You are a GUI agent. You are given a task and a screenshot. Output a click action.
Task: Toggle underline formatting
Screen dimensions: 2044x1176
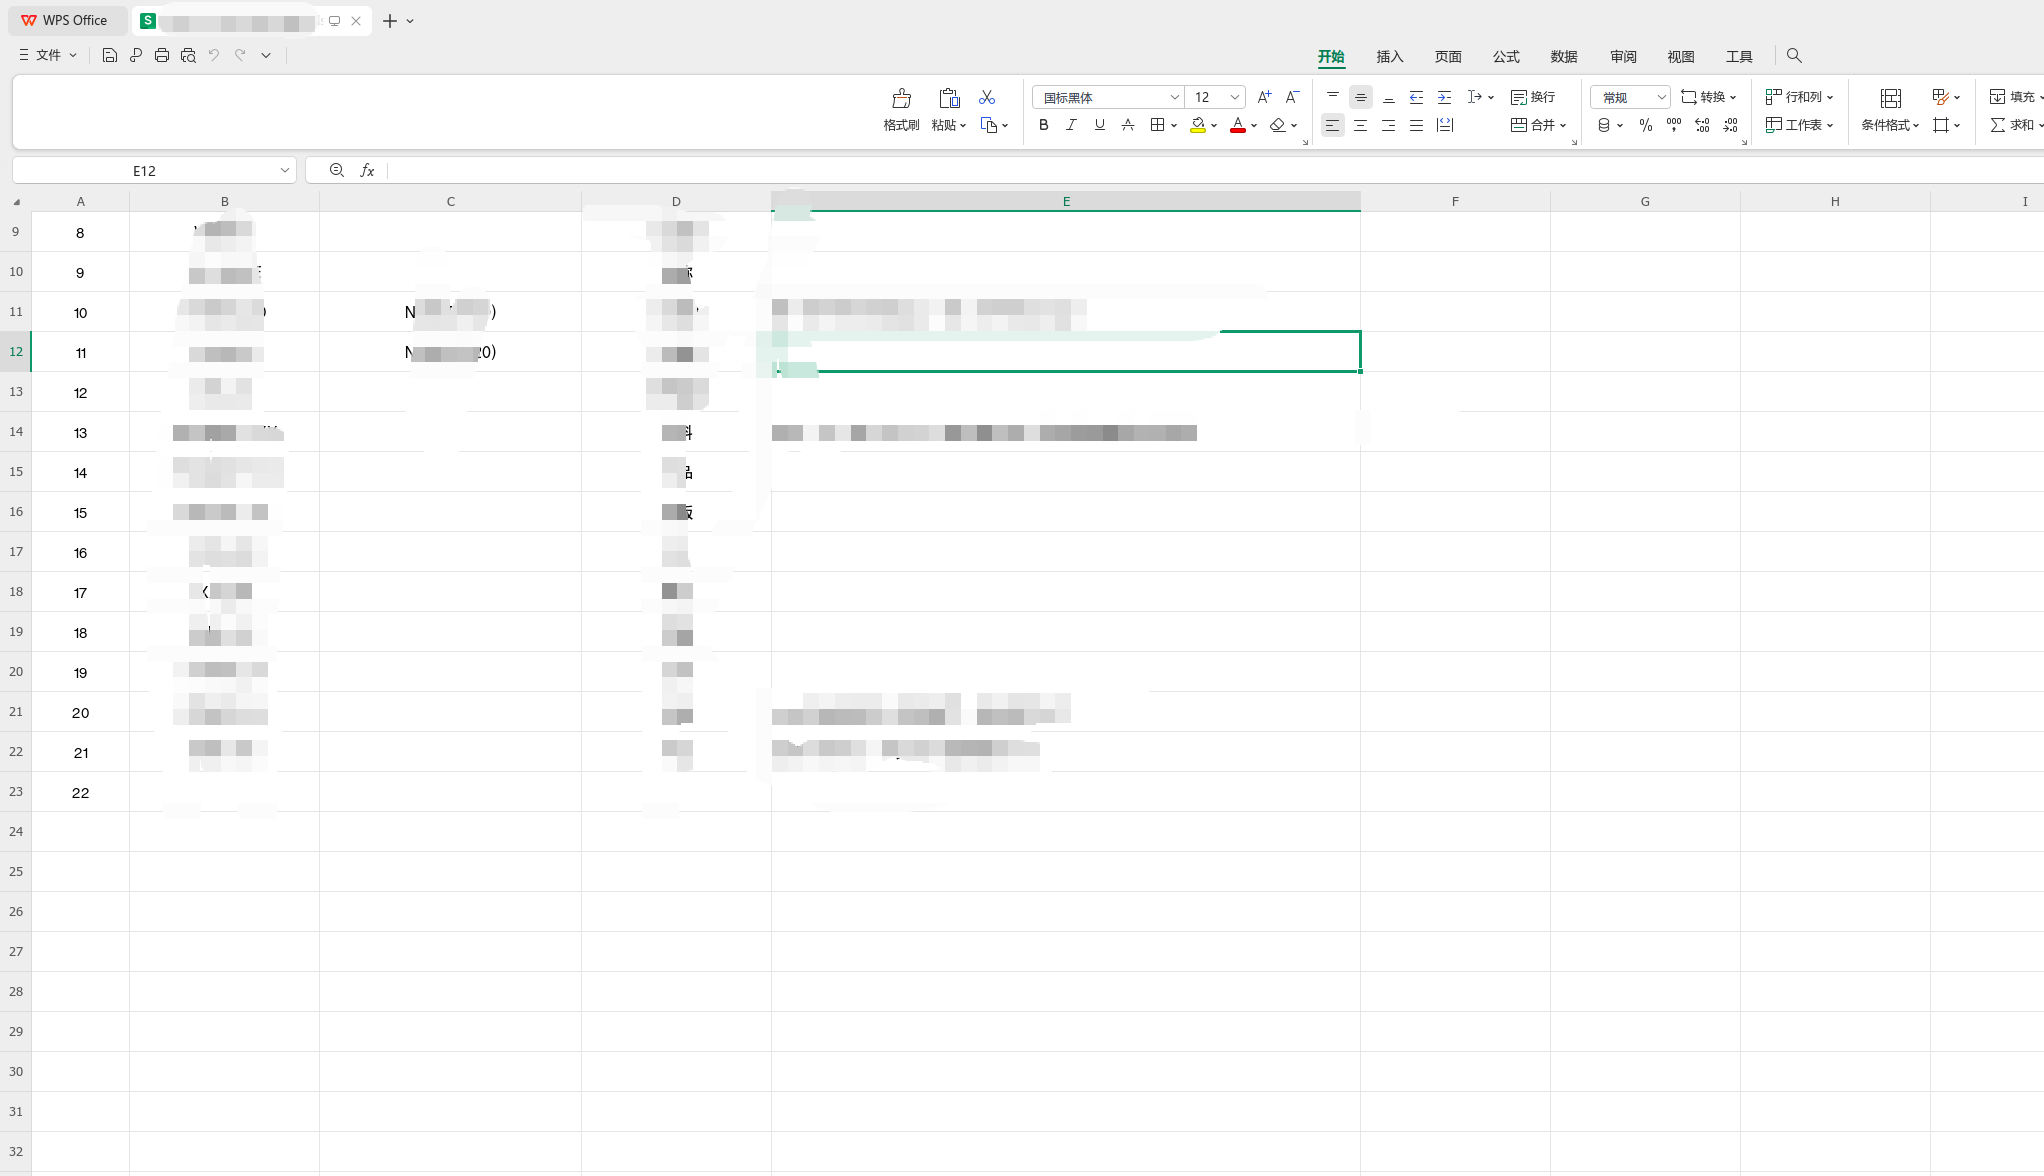pyautogui.click(x=1099, y=125)
